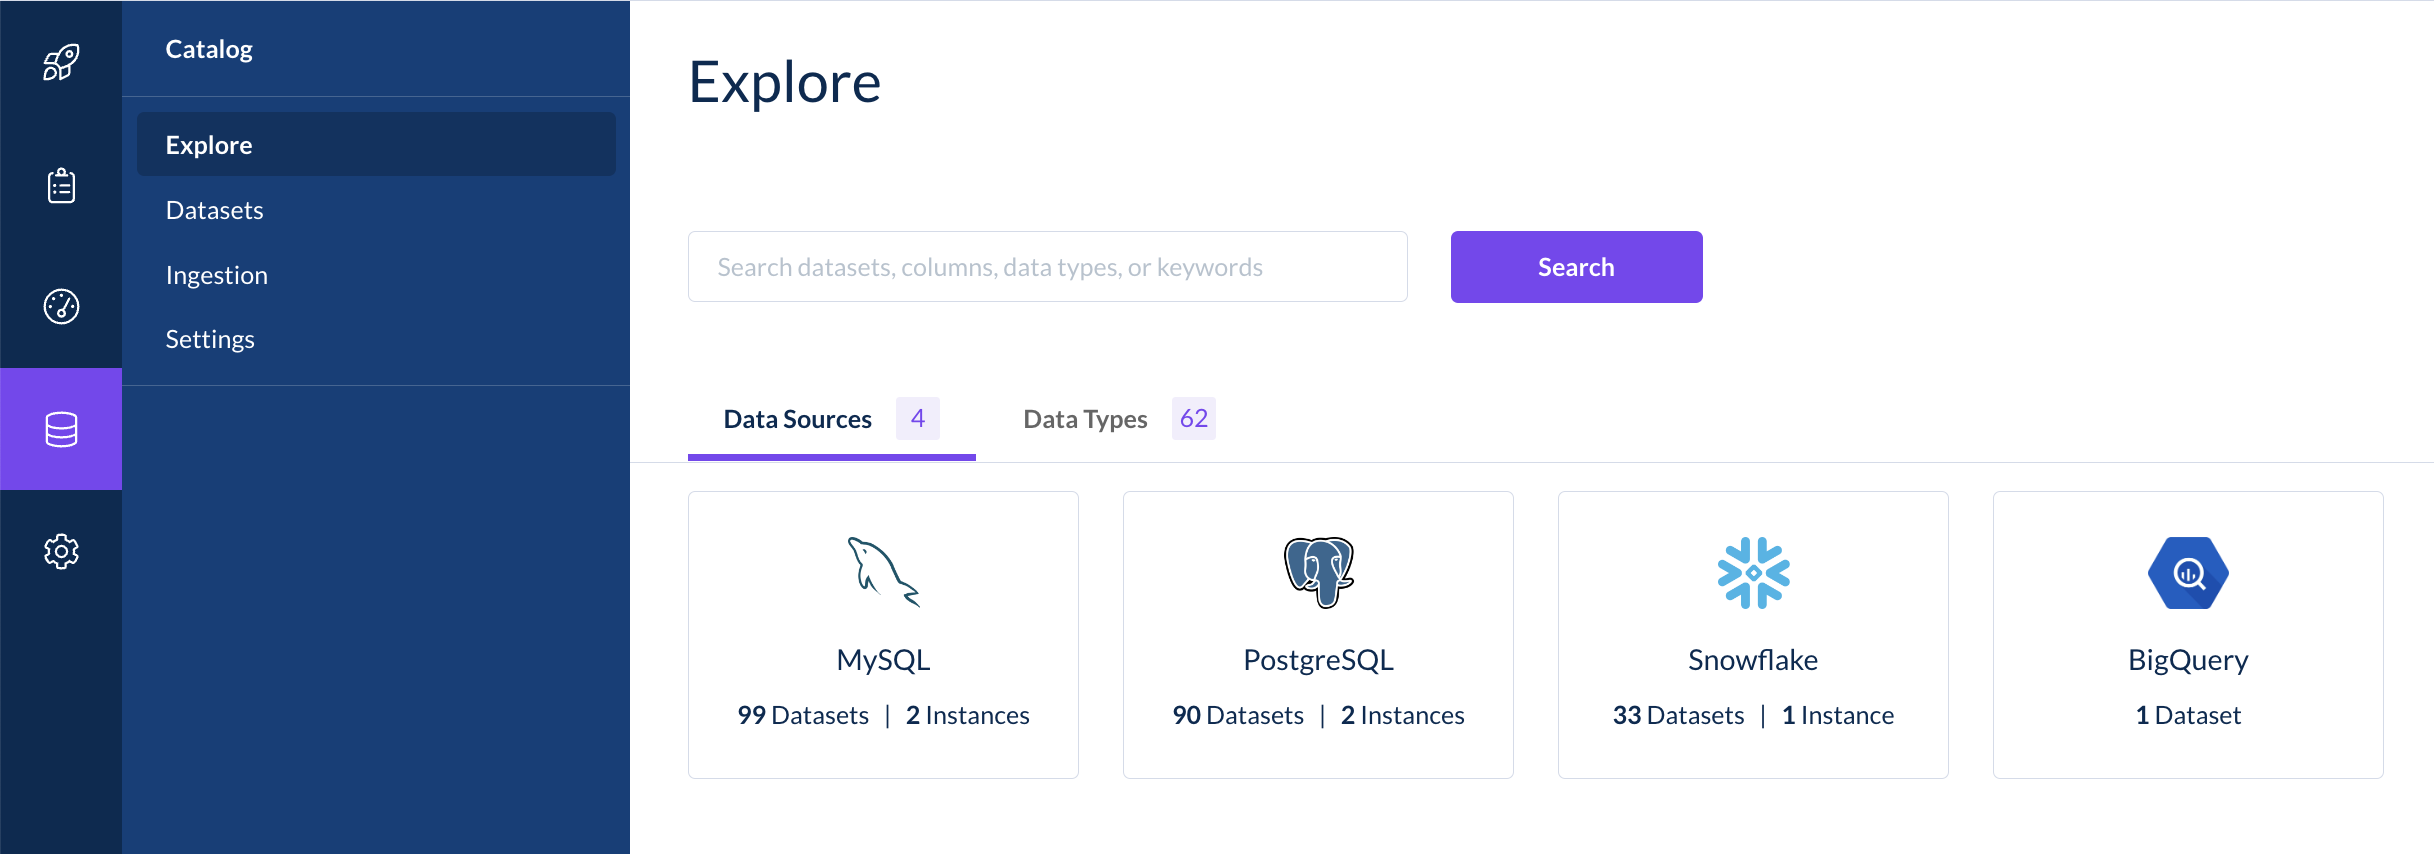Click '33 Datasets' on Snowflake card

[x=1678, y=715]
